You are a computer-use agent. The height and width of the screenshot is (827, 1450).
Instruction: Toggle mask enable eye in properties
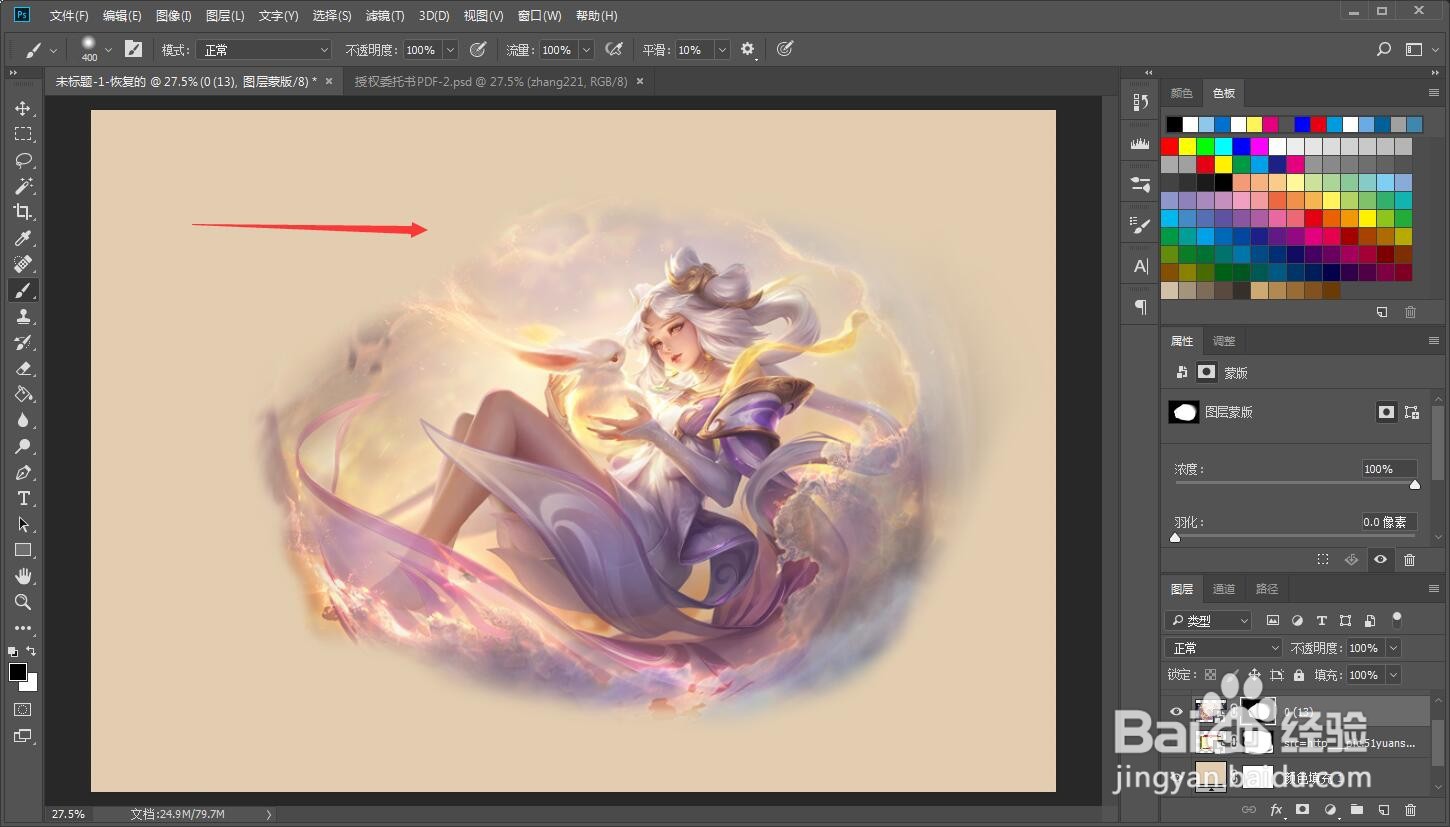(1380, 560)
